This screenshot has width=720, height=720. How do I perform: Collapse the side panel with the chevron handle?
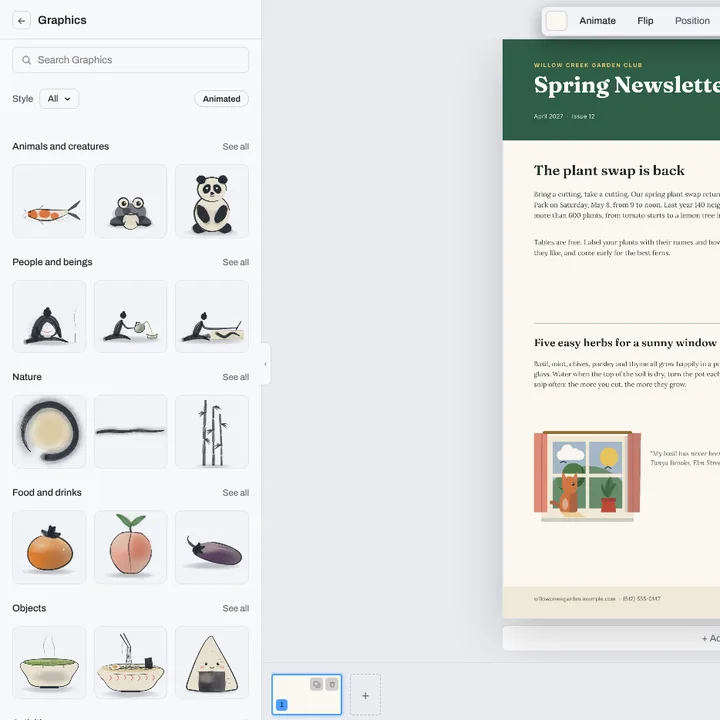[265, 364]
